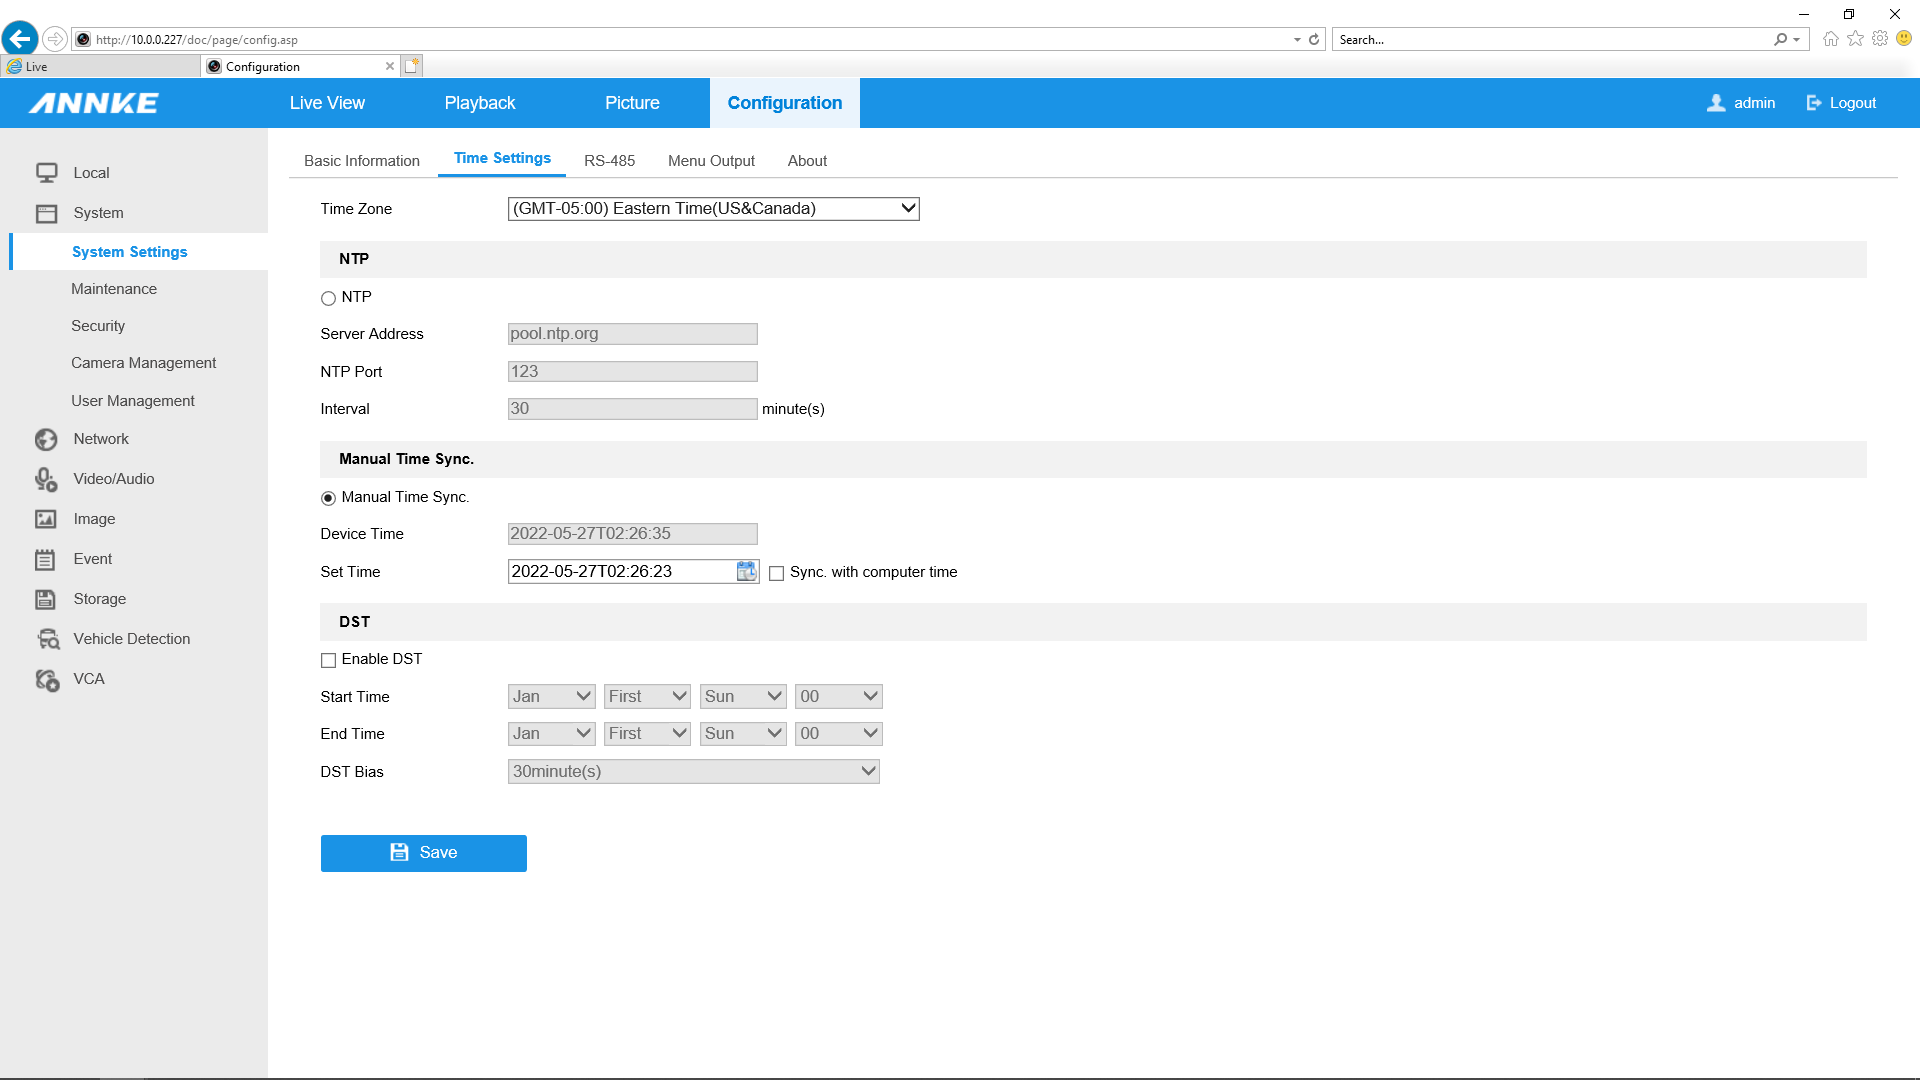The height and width of the screenshot is (1080, 1920).
Task: Open Start Time weekday dropdown
Action: [x=743, y=697]
